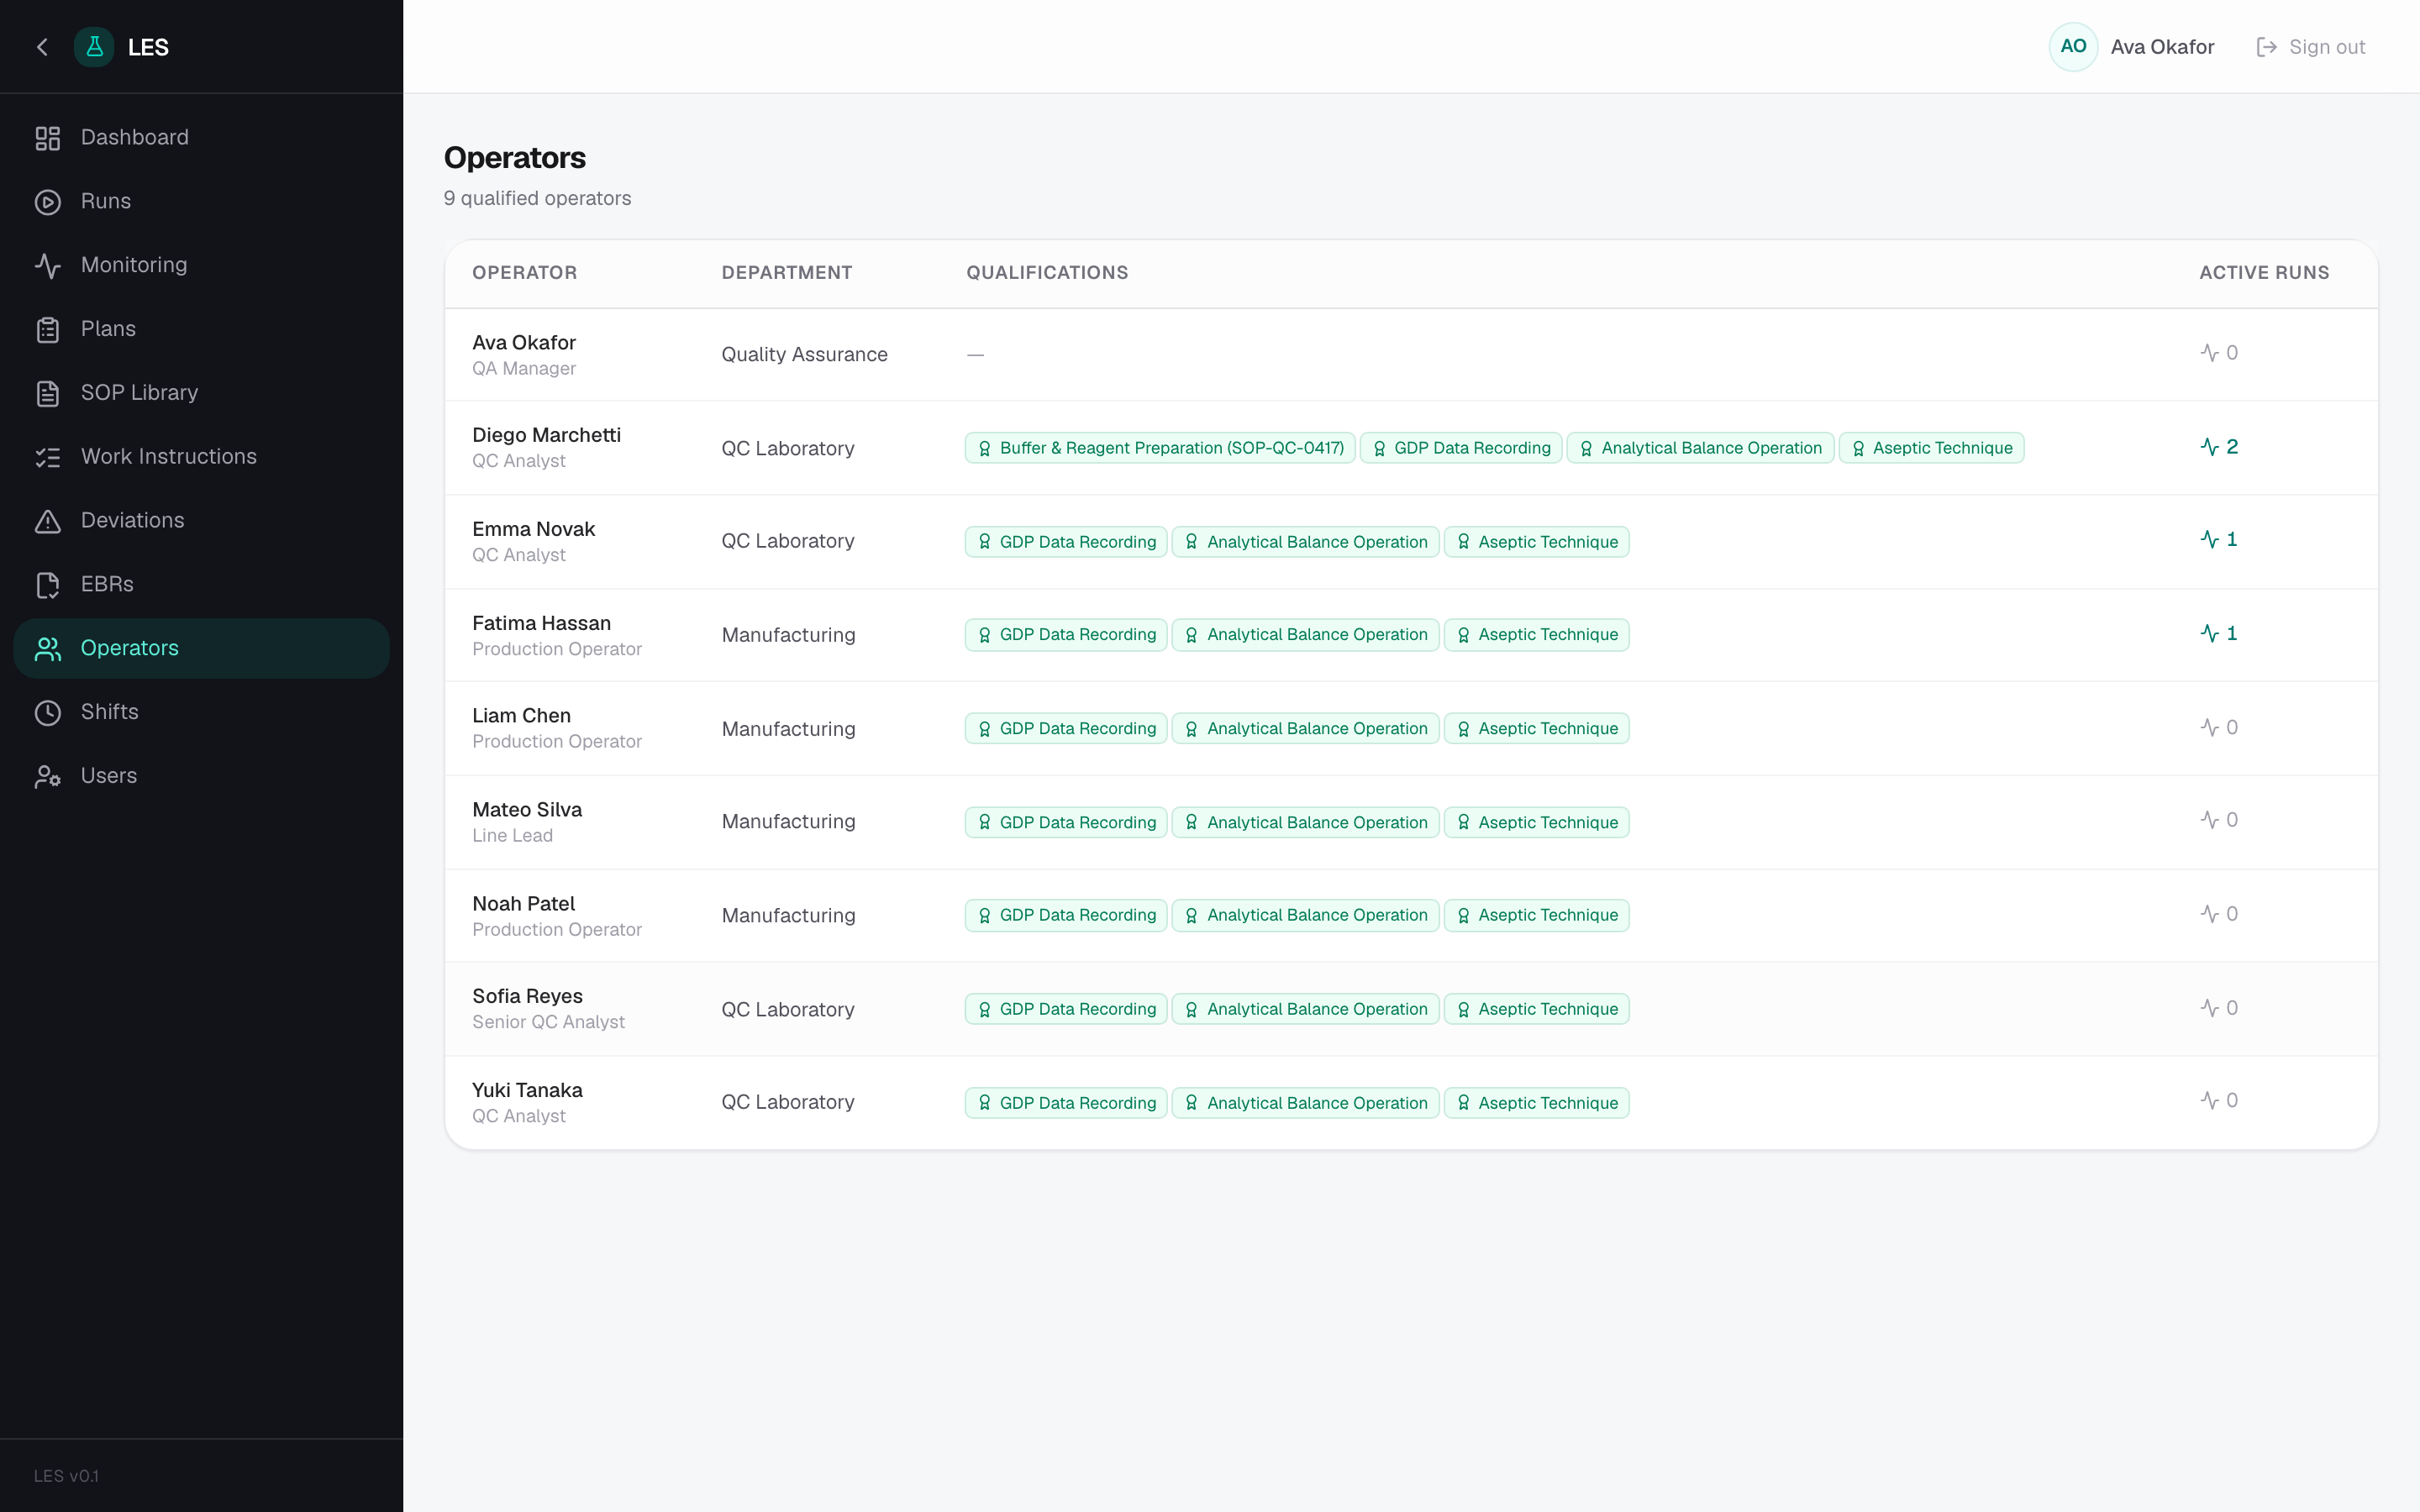Click the Active Runs column header
The width and height of the screenshot is (2420, 1512).
point(2264,273)
